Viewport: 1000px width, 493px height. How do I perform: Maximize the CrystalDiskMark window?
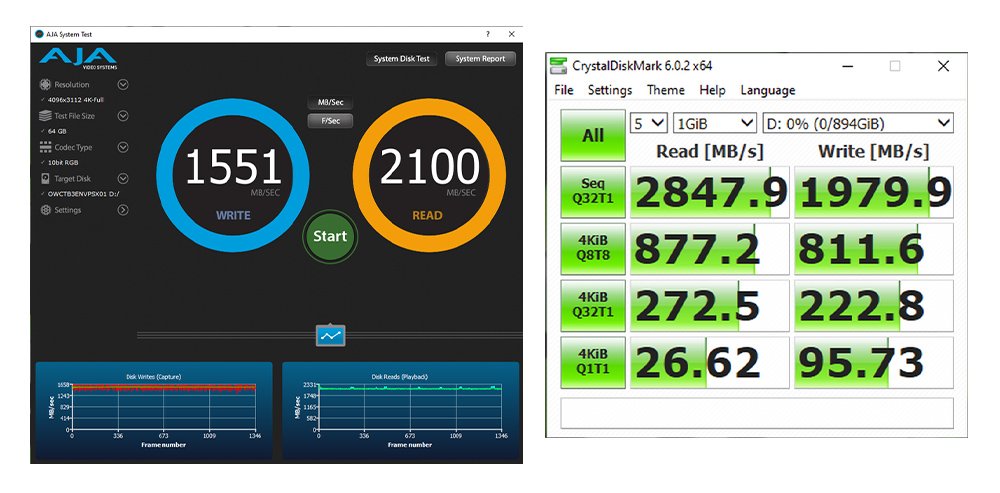pos(895,66)
